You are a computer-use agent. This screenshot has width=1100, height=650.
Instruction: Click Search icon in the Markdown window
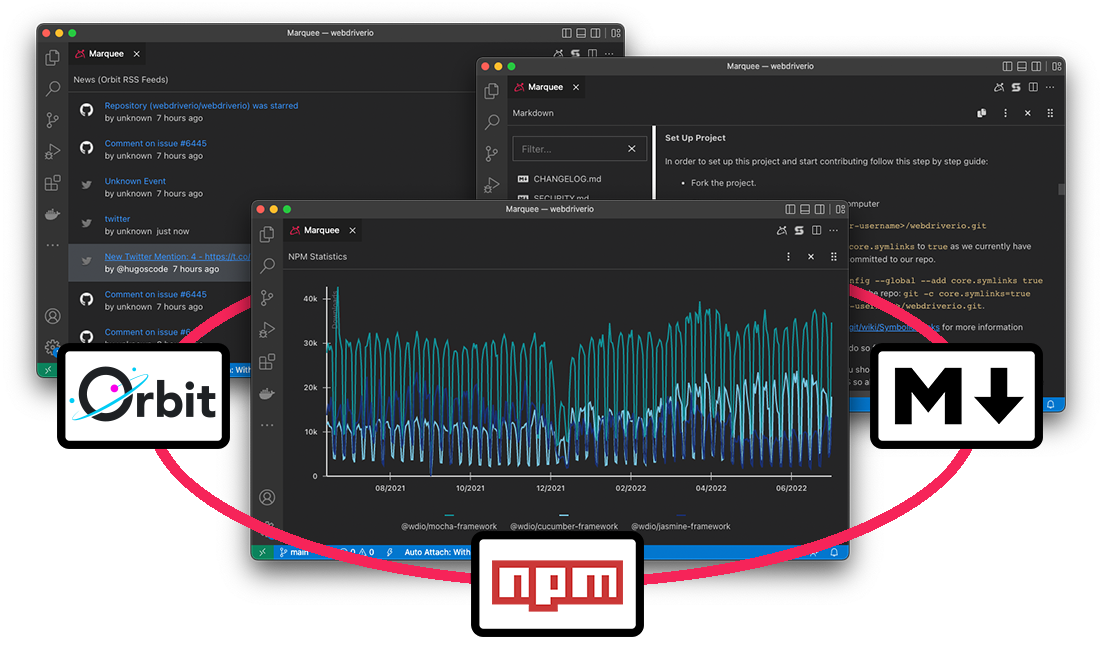[492, 122]
